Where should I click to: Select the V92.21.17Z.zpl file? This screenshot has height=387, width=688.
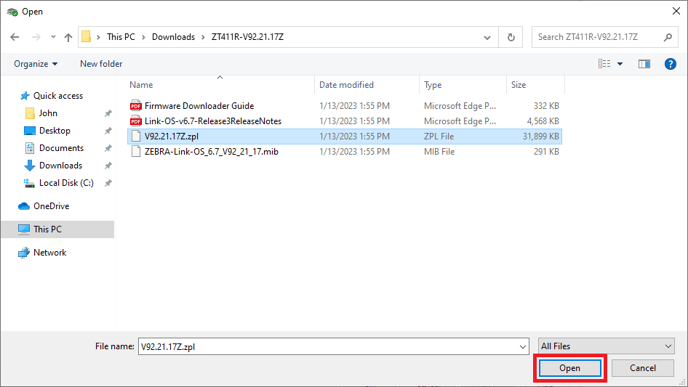pyautogui.click(x=344, y=136)
